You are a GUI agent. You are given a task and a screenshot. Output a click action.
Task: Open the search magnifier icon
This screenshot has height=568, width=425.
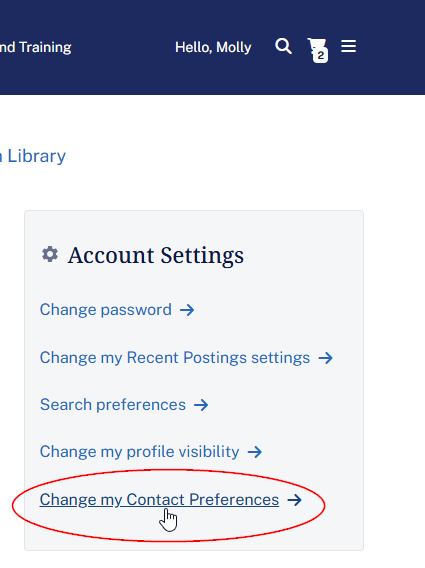click(x=283, y=46)
